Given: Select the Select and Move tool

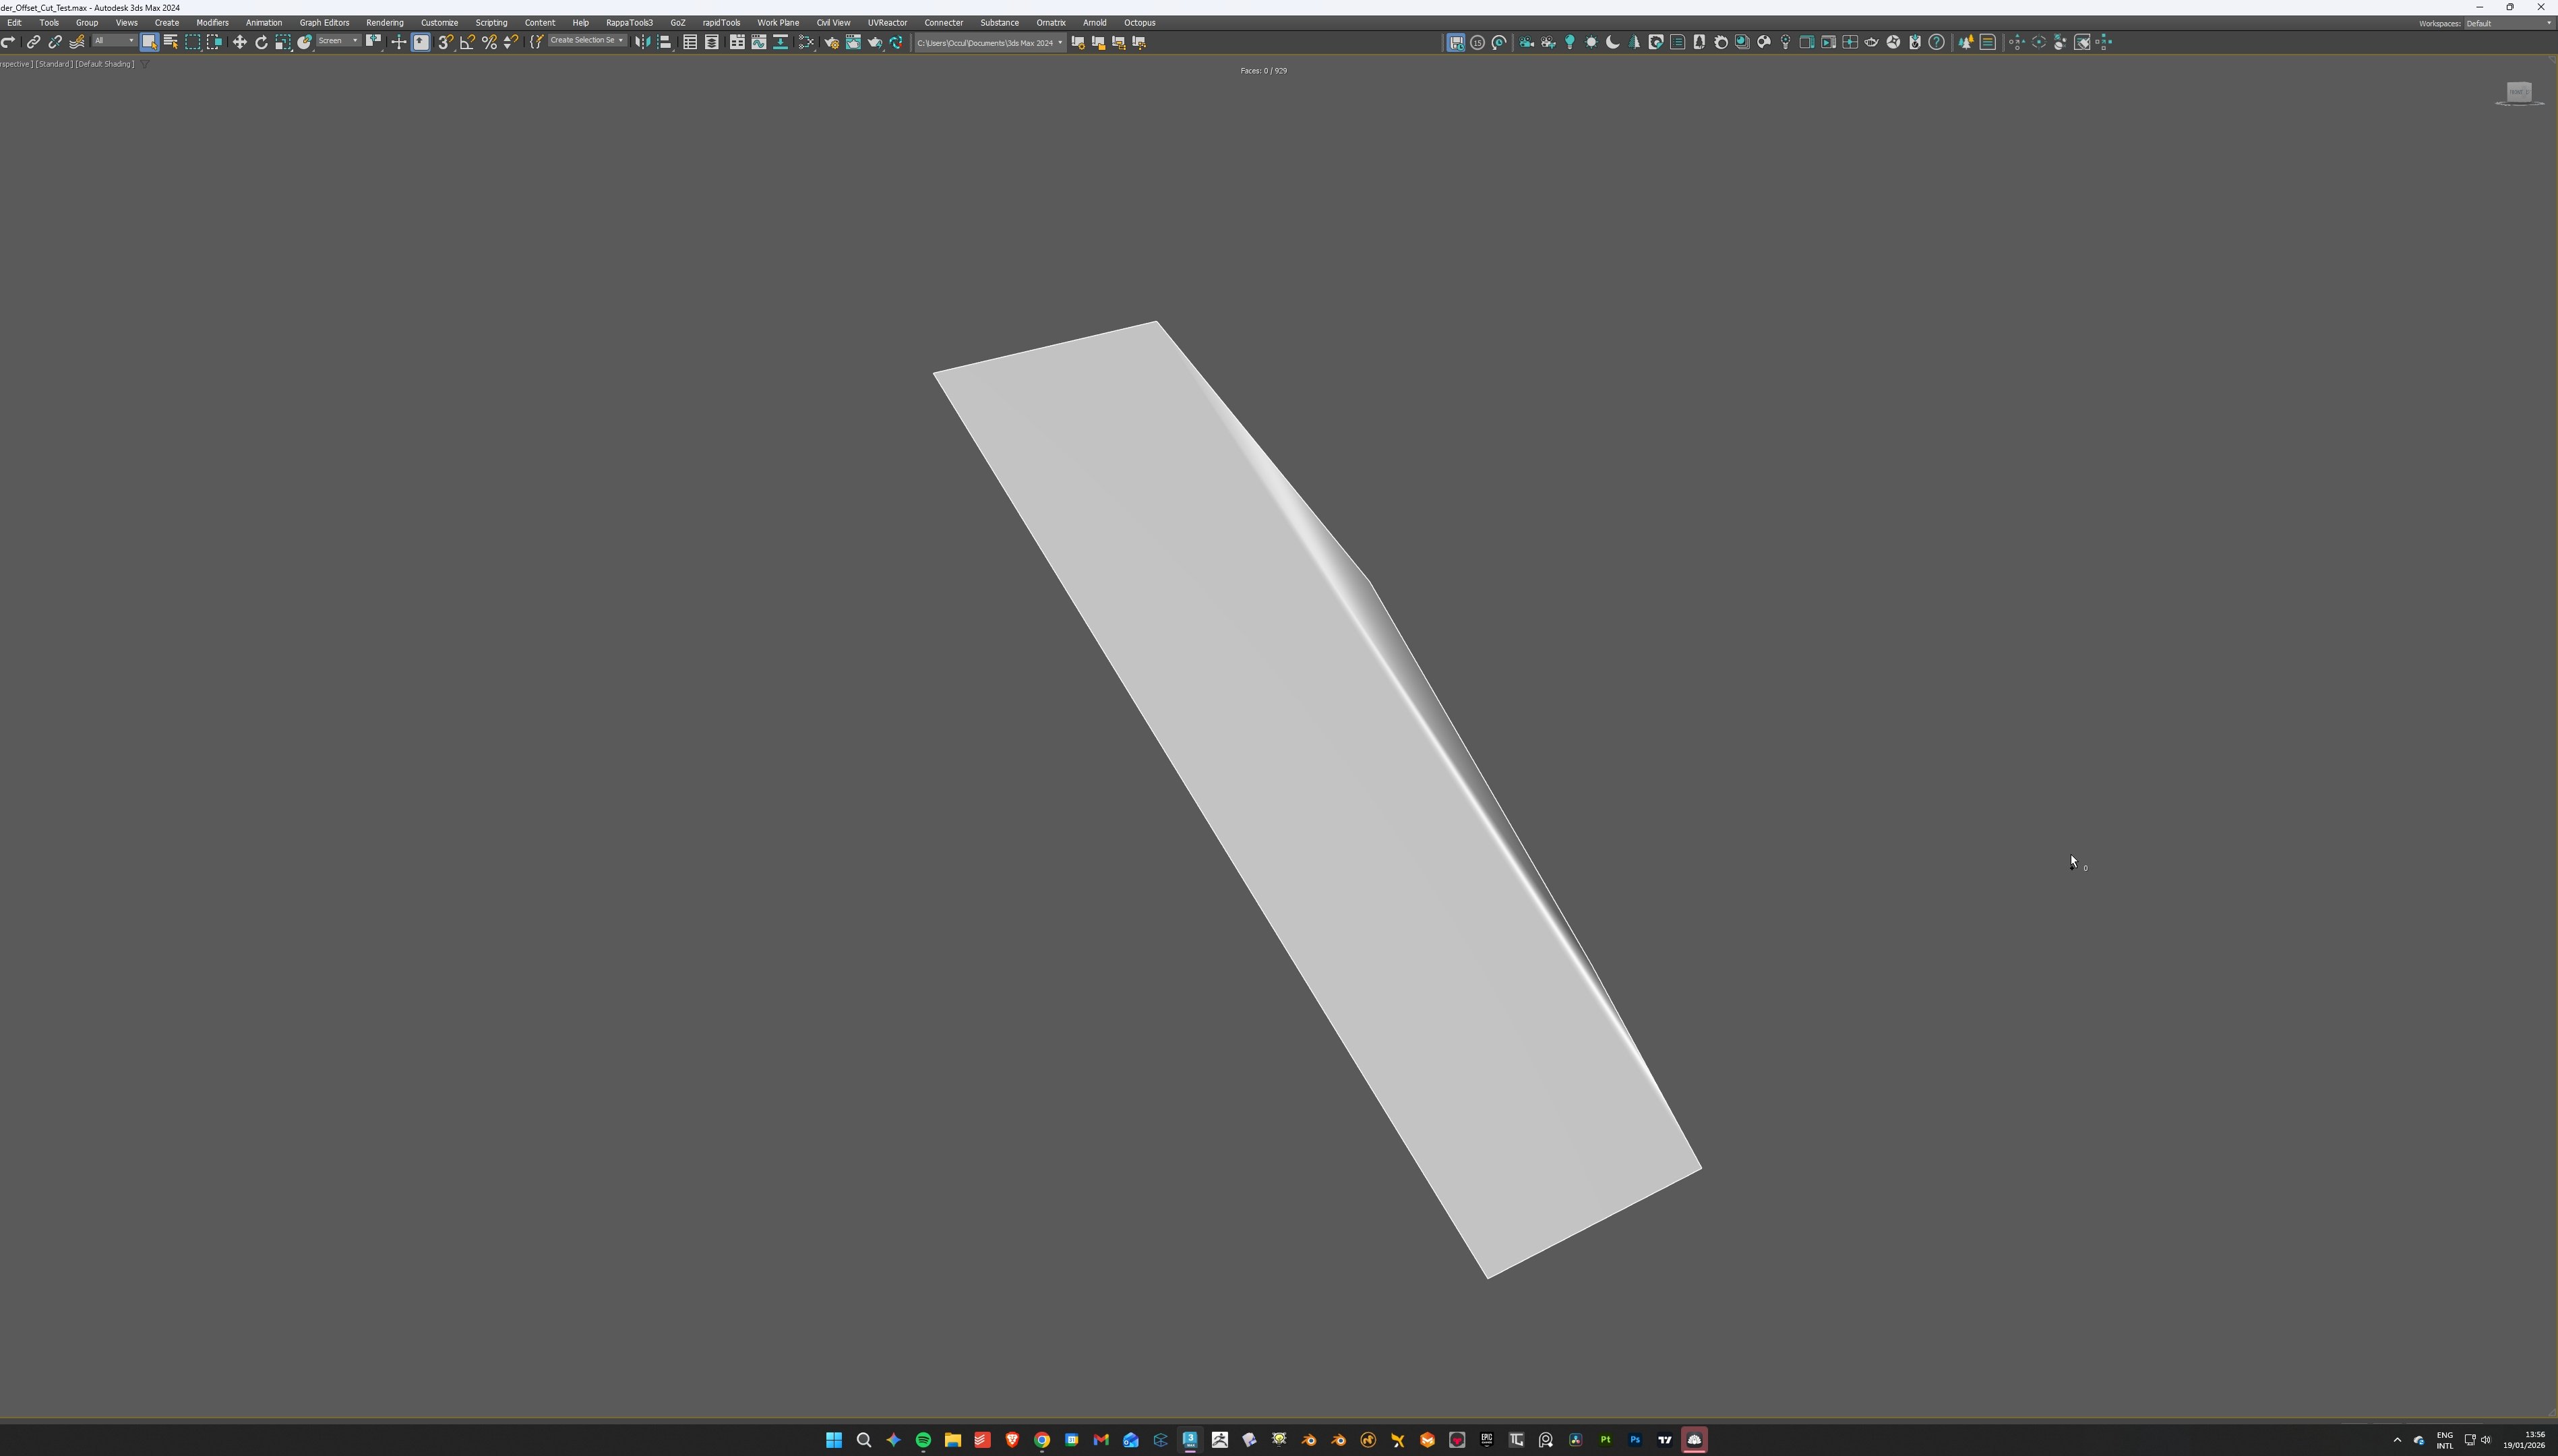Looking at the screenshot, I should pos(239,42).
